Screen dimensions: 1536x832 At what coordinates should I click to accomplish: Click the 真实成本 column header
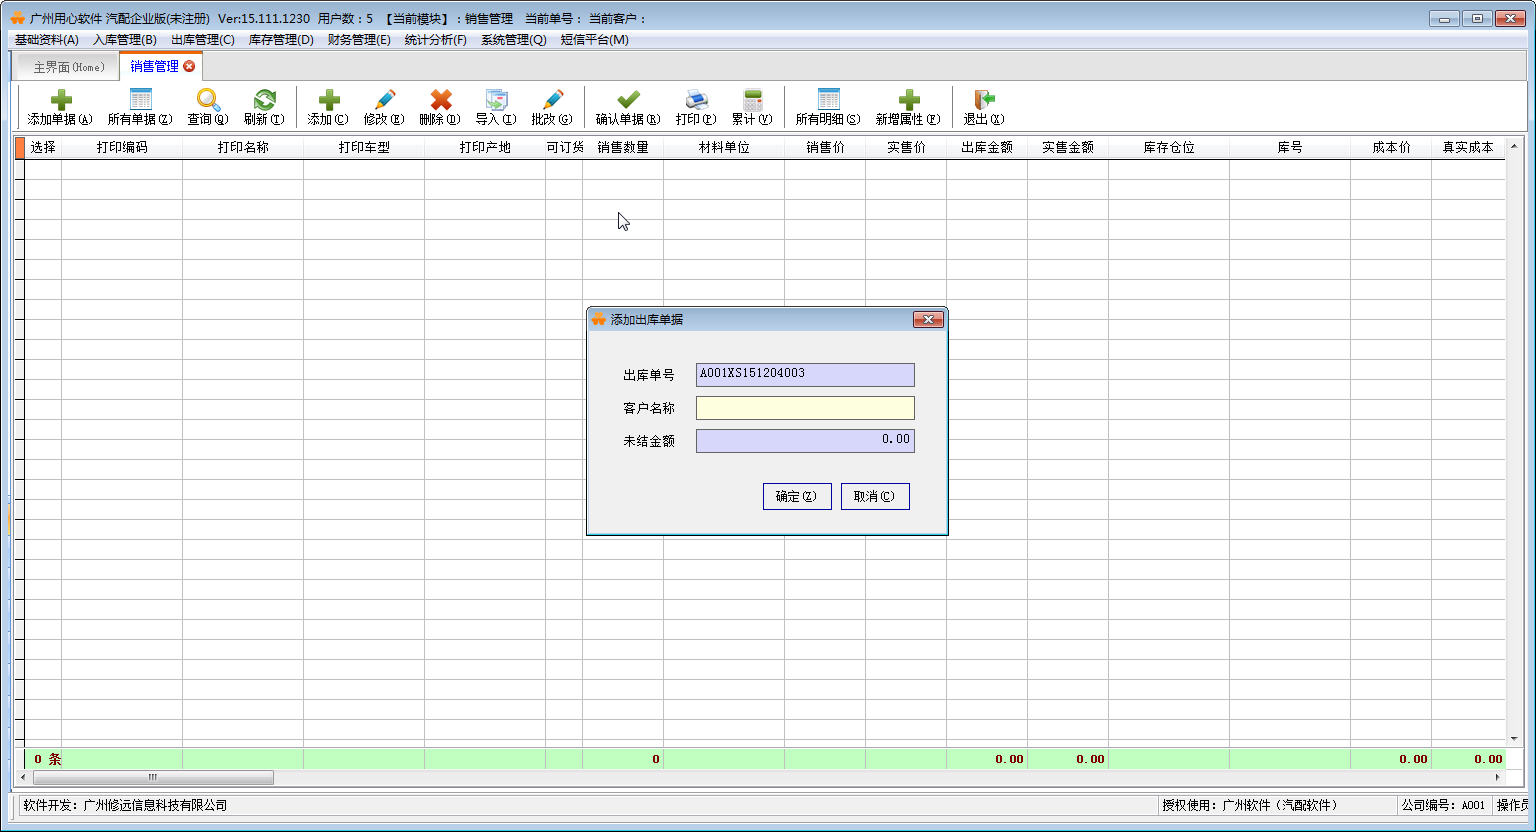click(x=1468, y=147)
